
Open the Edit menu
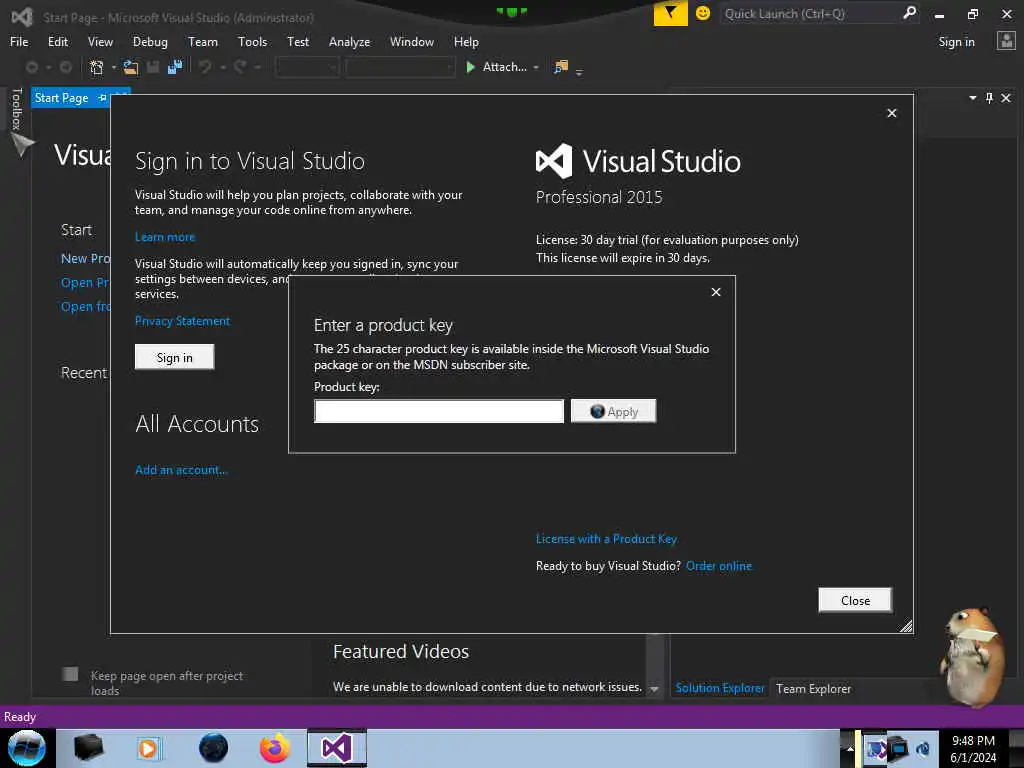pos(58,42)
